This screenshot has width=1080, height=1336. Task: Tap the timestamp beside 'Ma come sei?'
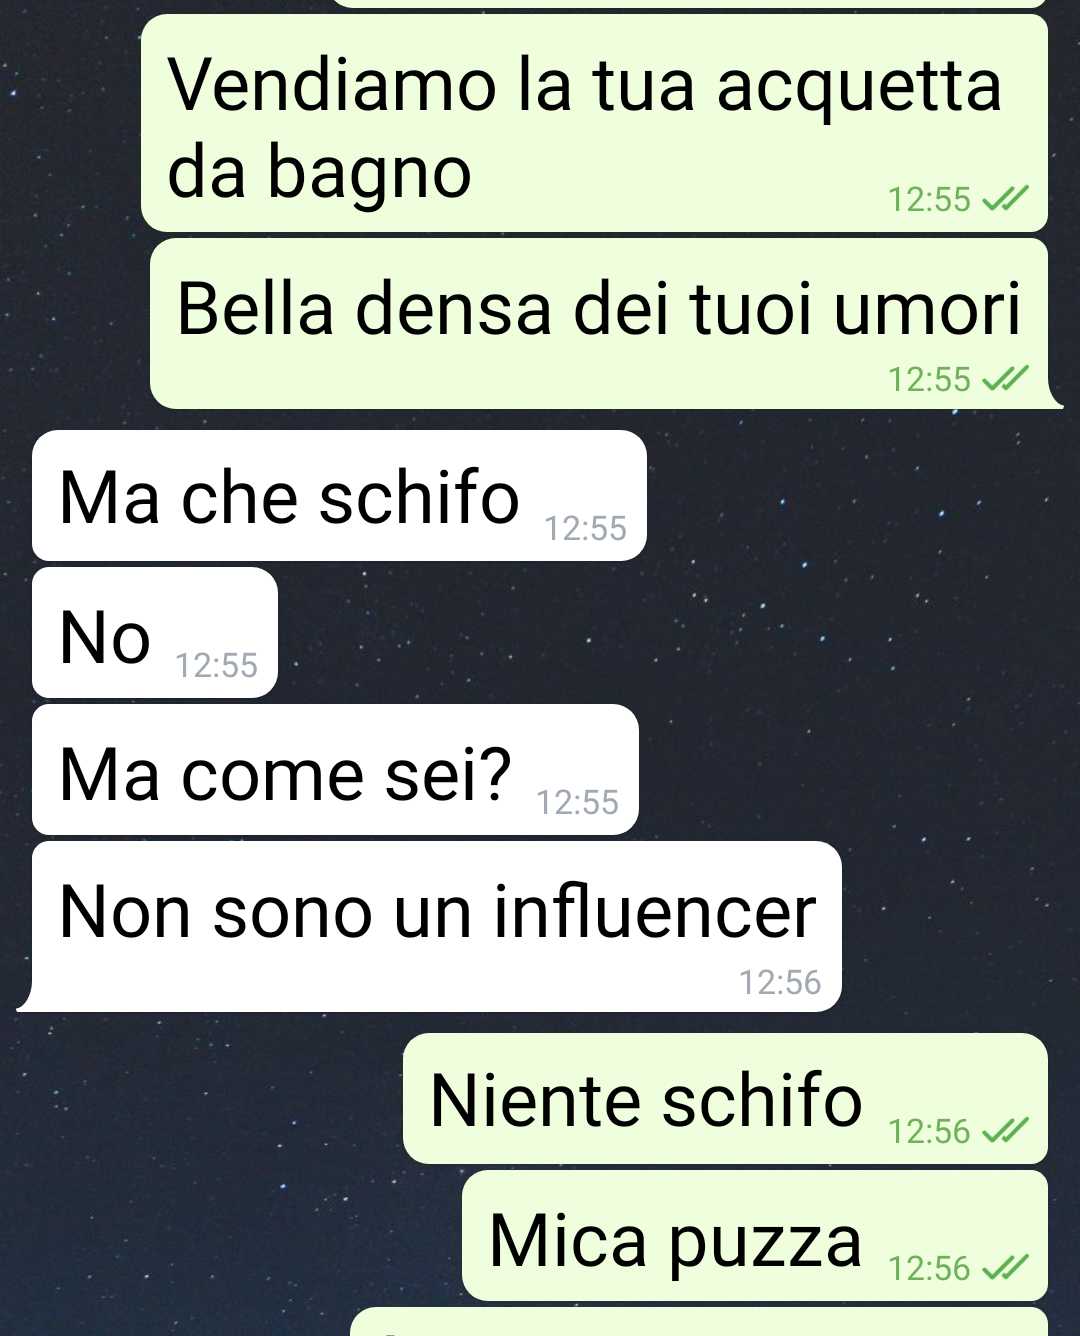(577, 802)
